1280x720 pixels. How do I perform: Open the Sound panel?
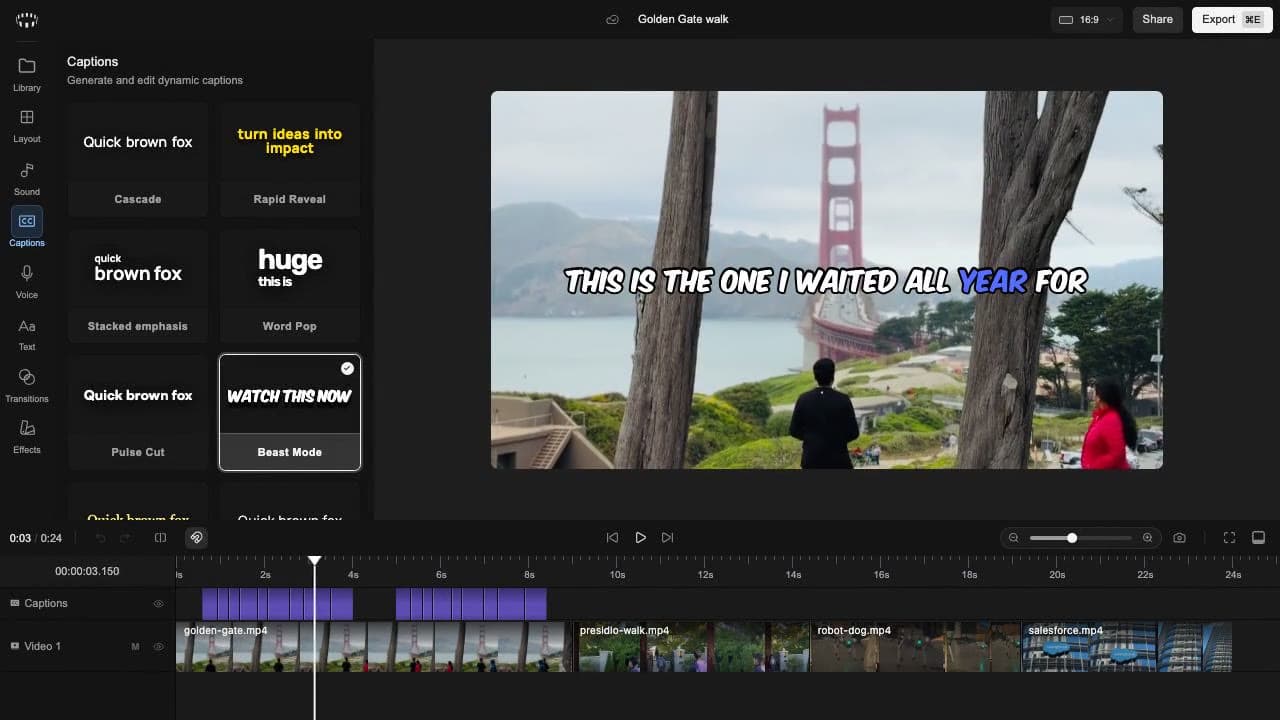tap(27, 178)
